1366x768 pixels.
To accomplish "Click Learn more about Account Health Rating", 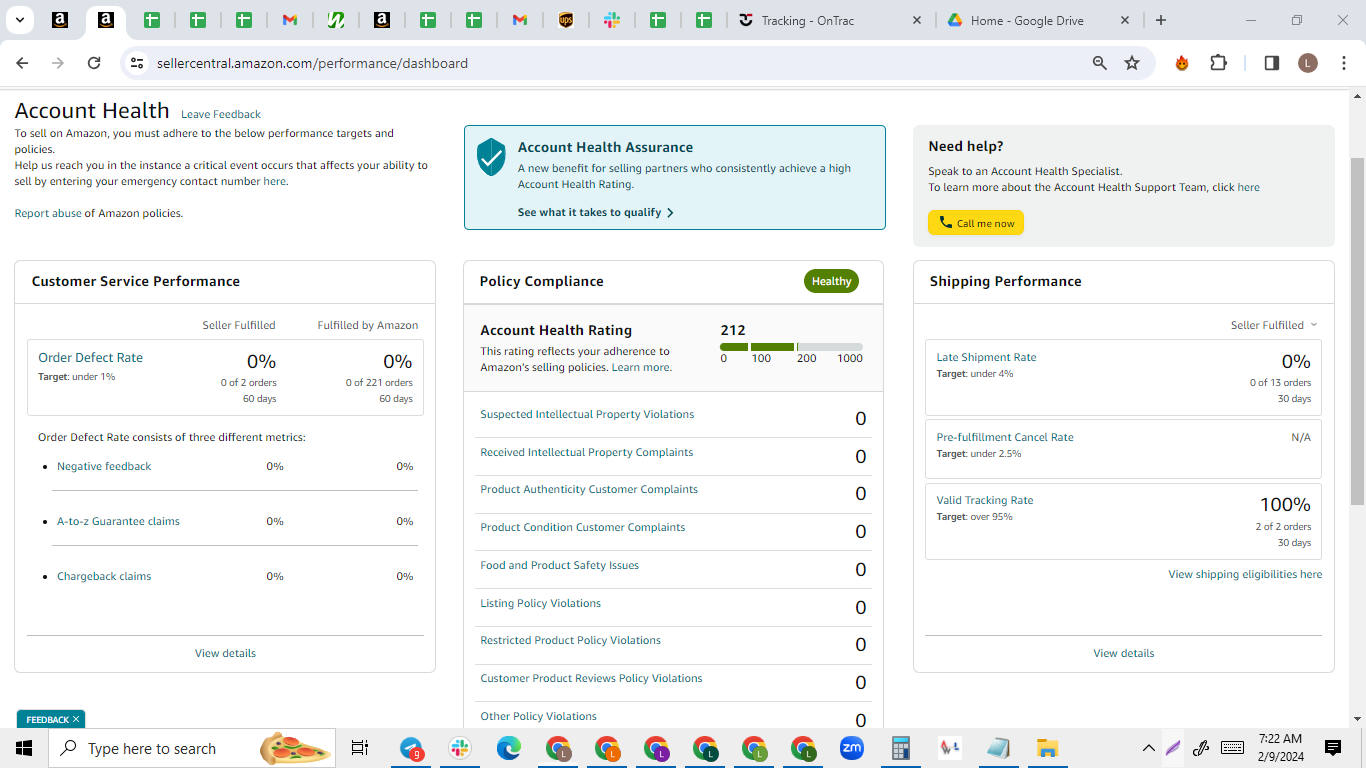I will click(641, 367).
